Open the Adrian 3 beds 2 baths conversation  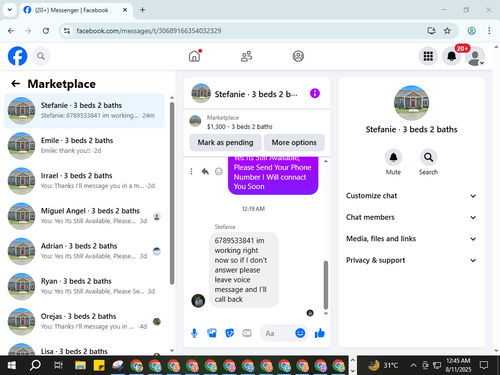84,251
